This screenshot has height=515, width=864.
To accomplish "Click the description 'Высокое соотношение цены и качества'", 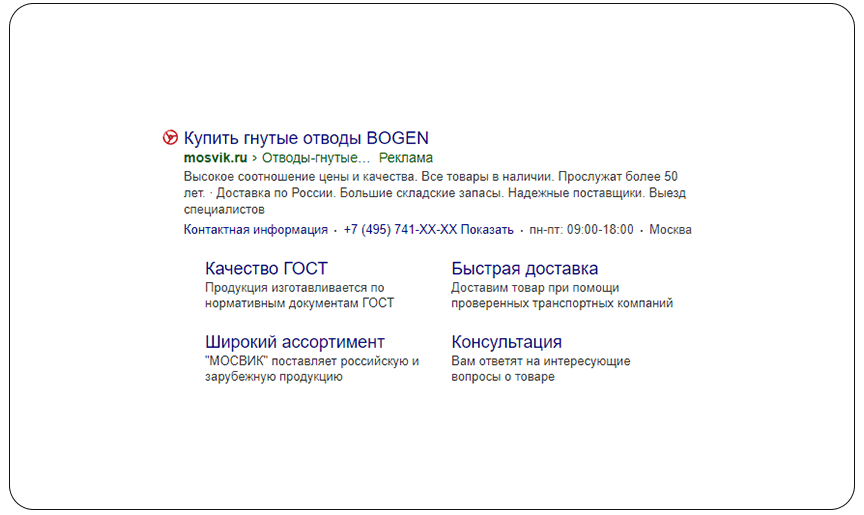I will 300,177.
